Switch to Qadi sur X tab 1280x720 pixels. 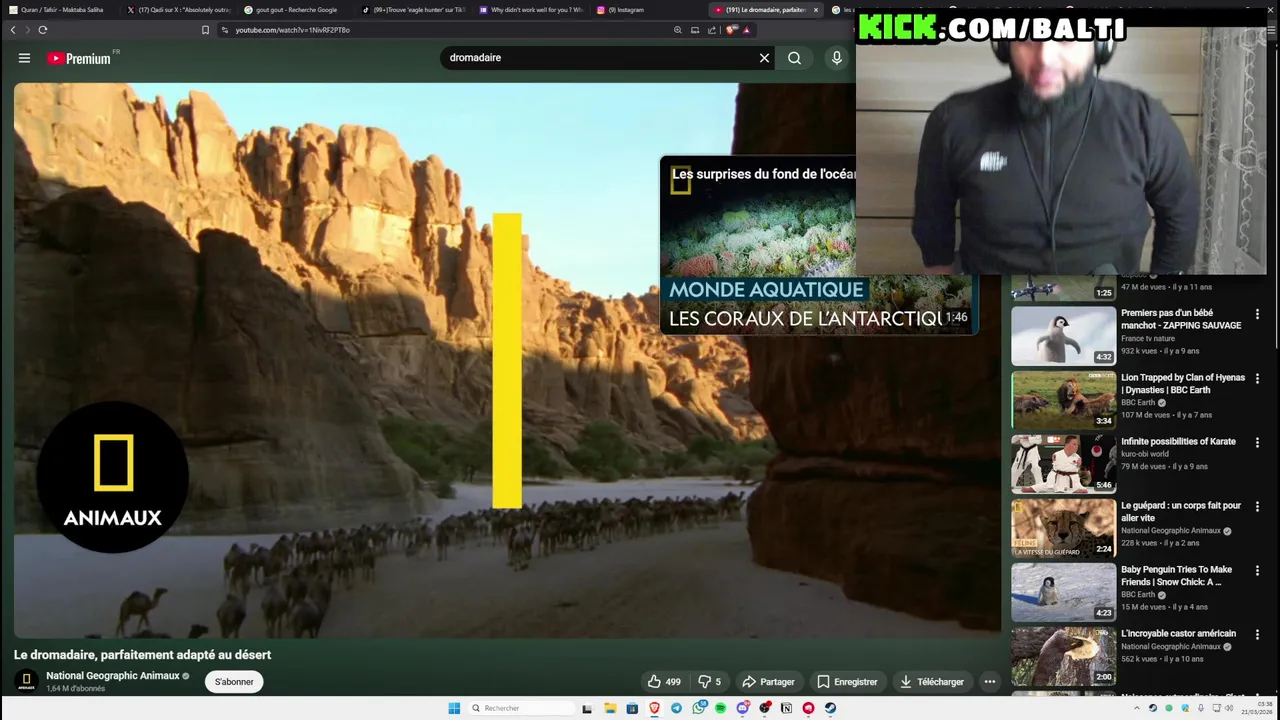[177, 10]
